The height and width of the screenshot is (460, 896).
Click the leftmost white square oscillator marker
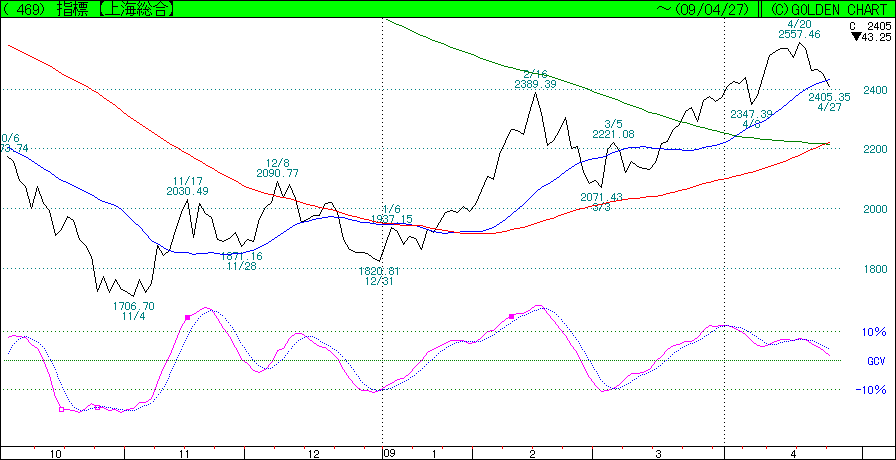point(62,408)
